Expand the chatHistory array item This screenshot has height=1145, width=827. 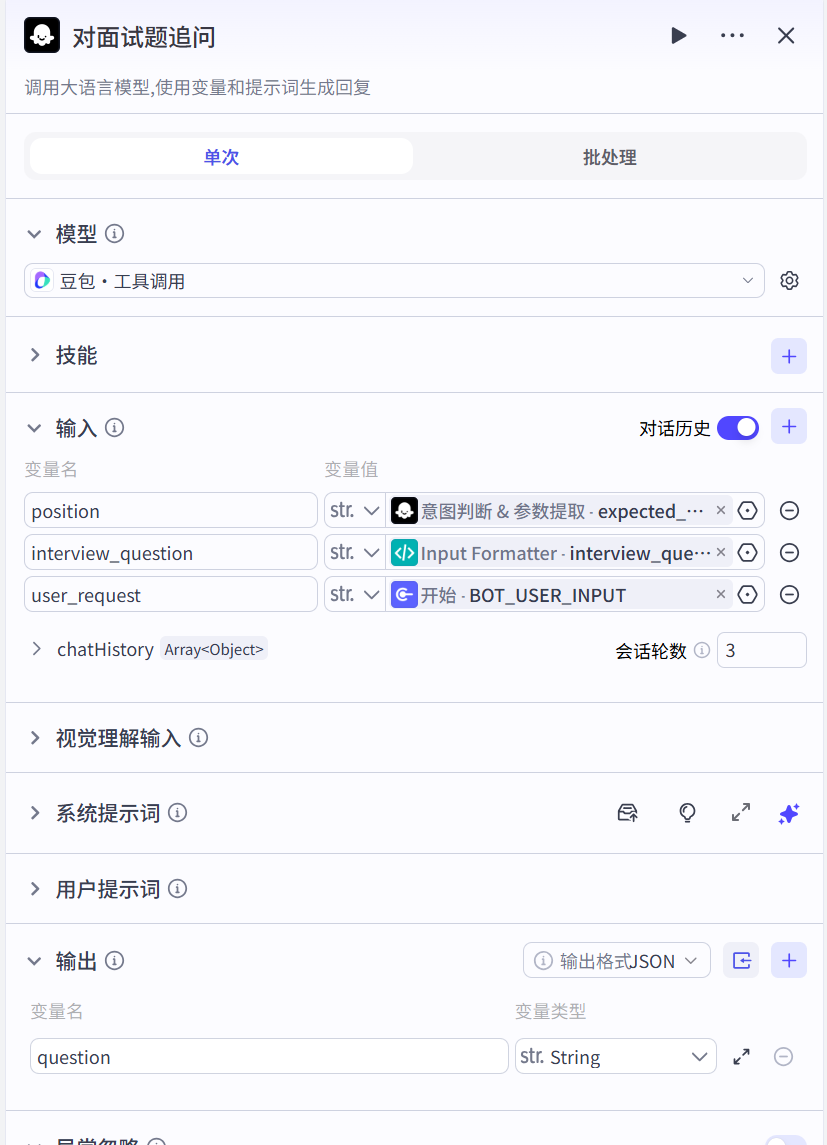point(37,649)
